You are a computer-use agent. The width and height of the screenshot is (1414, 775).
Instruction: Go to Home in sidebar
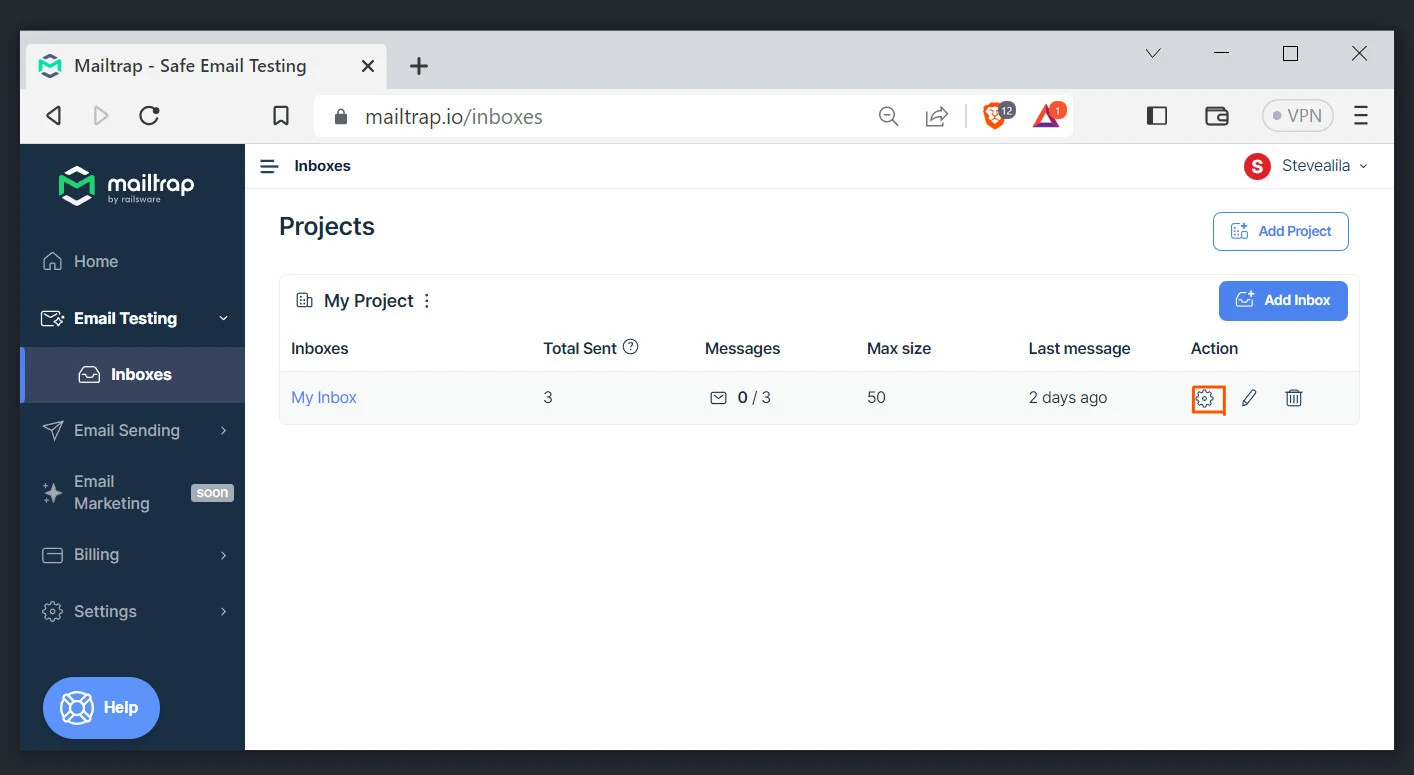point(95,261)
